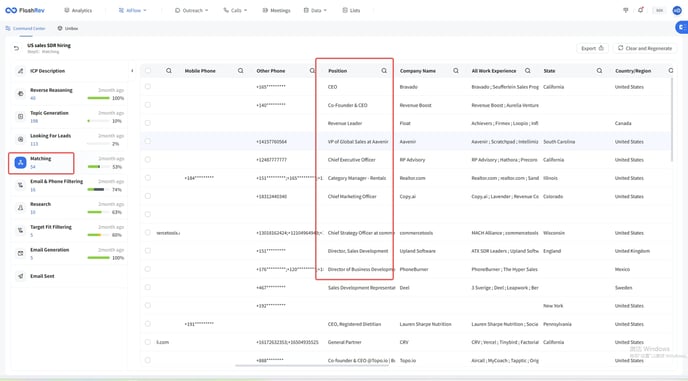Open the notifications icon in top bar

point(641,10)
